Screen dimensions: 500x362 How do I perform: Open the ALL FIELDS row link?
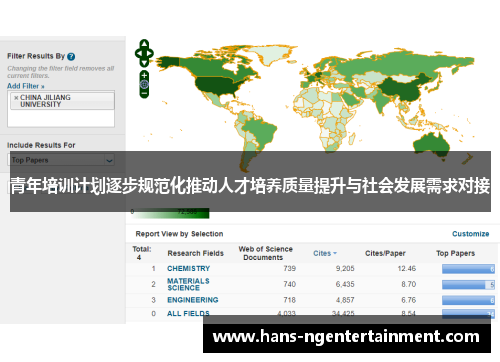[188, 313]
